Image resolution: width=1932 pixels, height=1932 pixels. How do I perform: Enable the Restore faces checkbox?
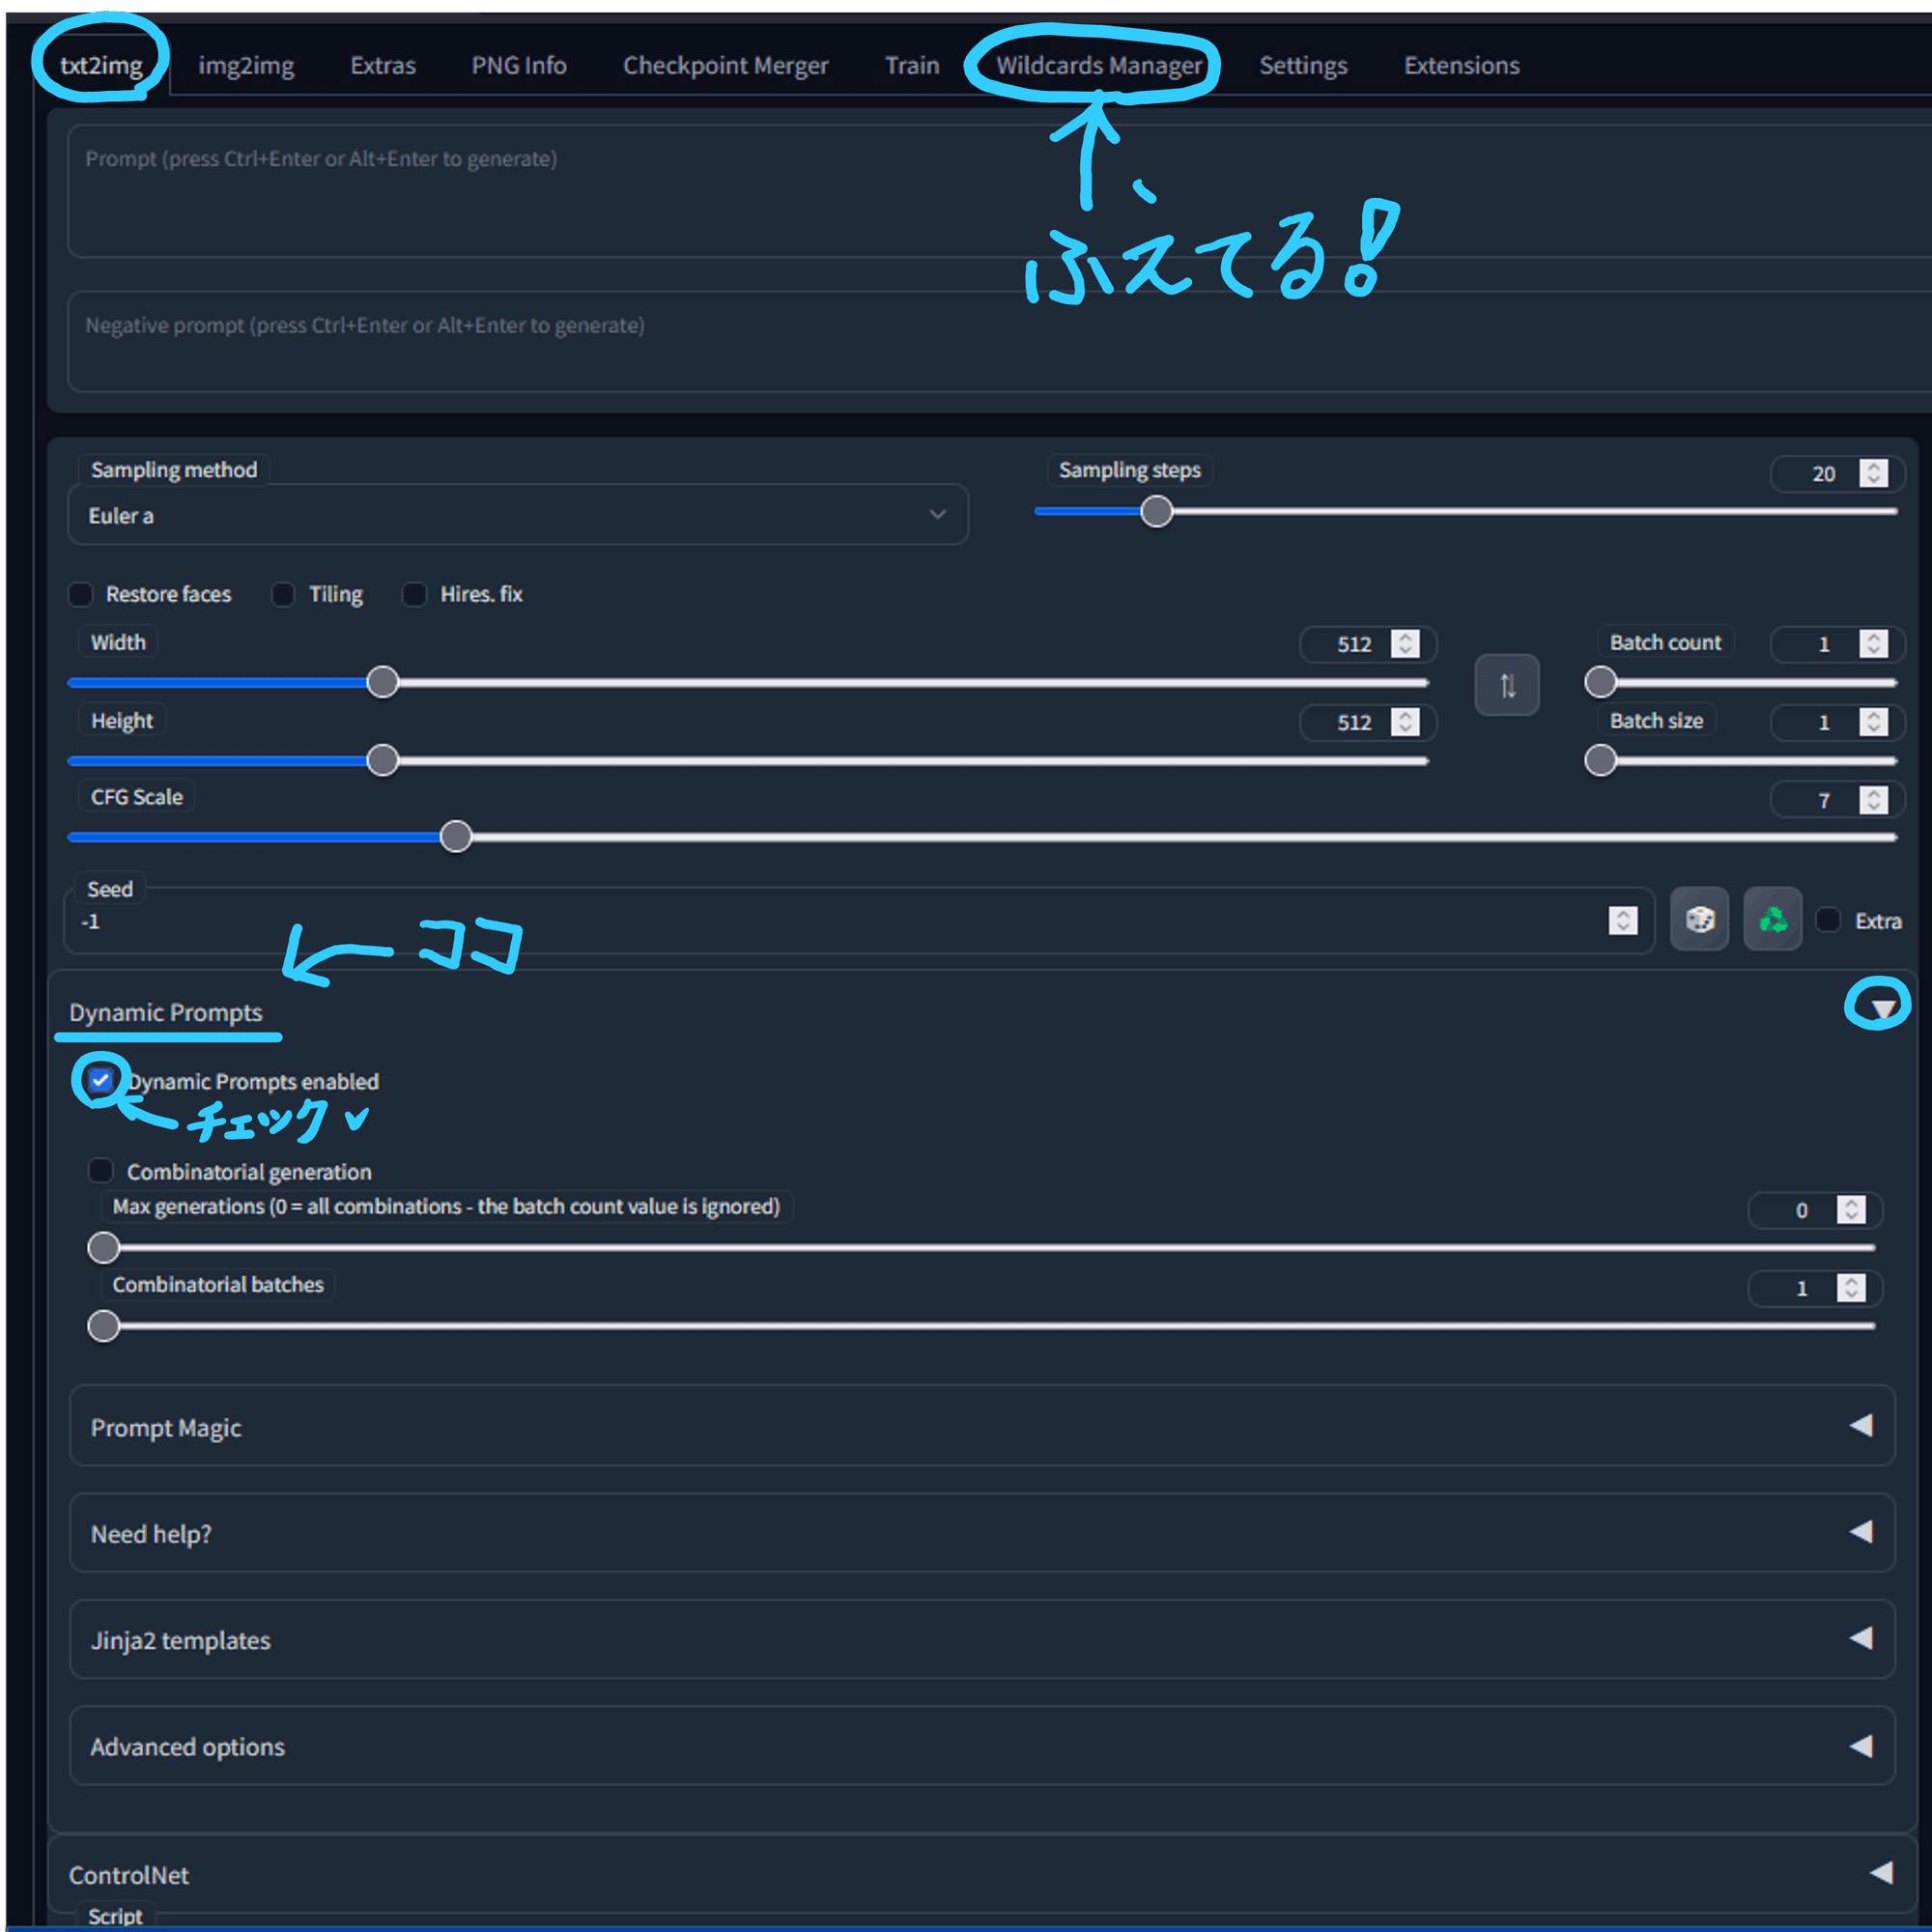(81, 594)
